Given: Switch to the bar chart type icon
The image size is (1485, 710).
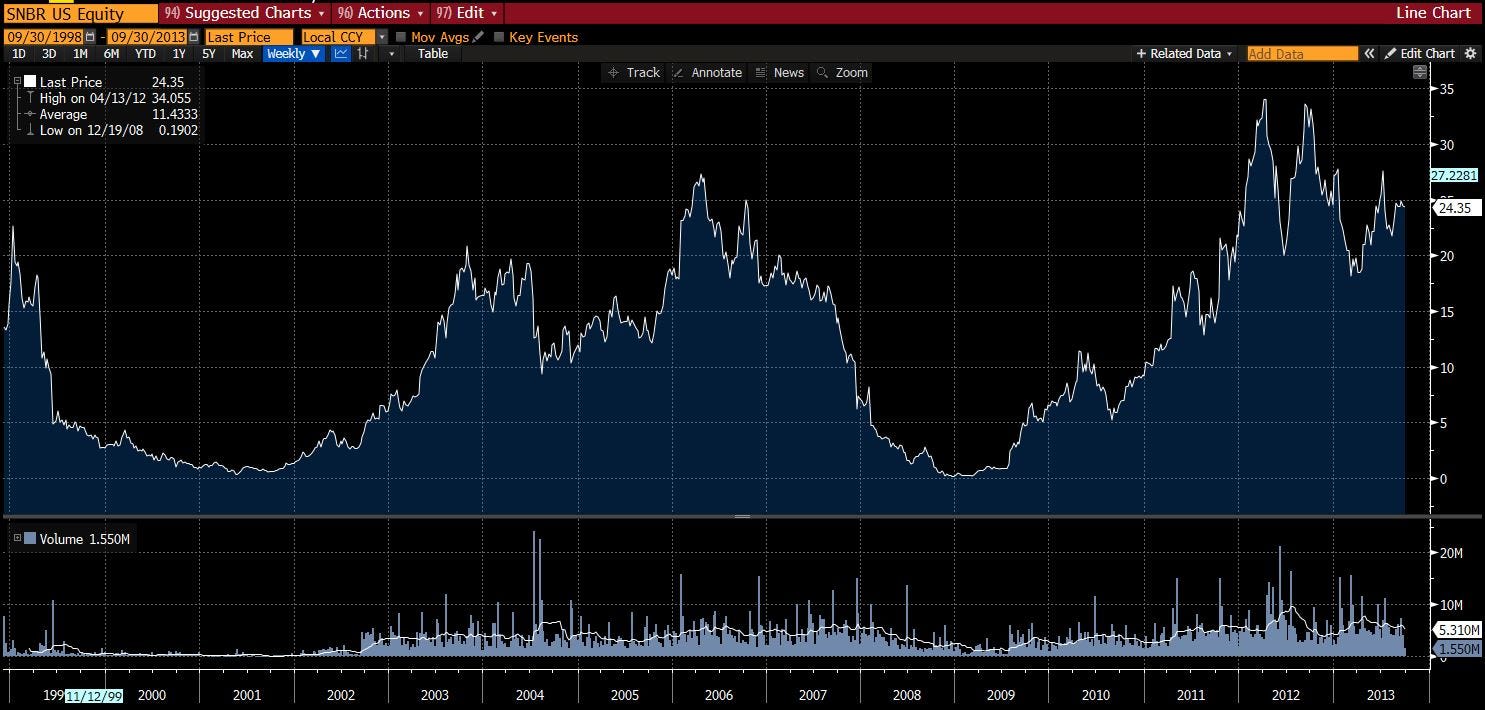Looking at the screenshot, I should coord(361,54).
